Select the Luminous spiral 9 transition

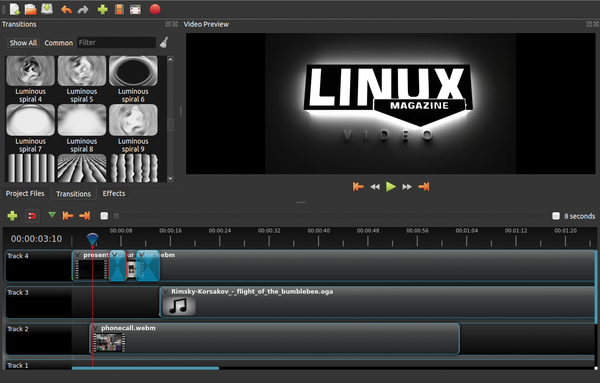coord(133,129)
